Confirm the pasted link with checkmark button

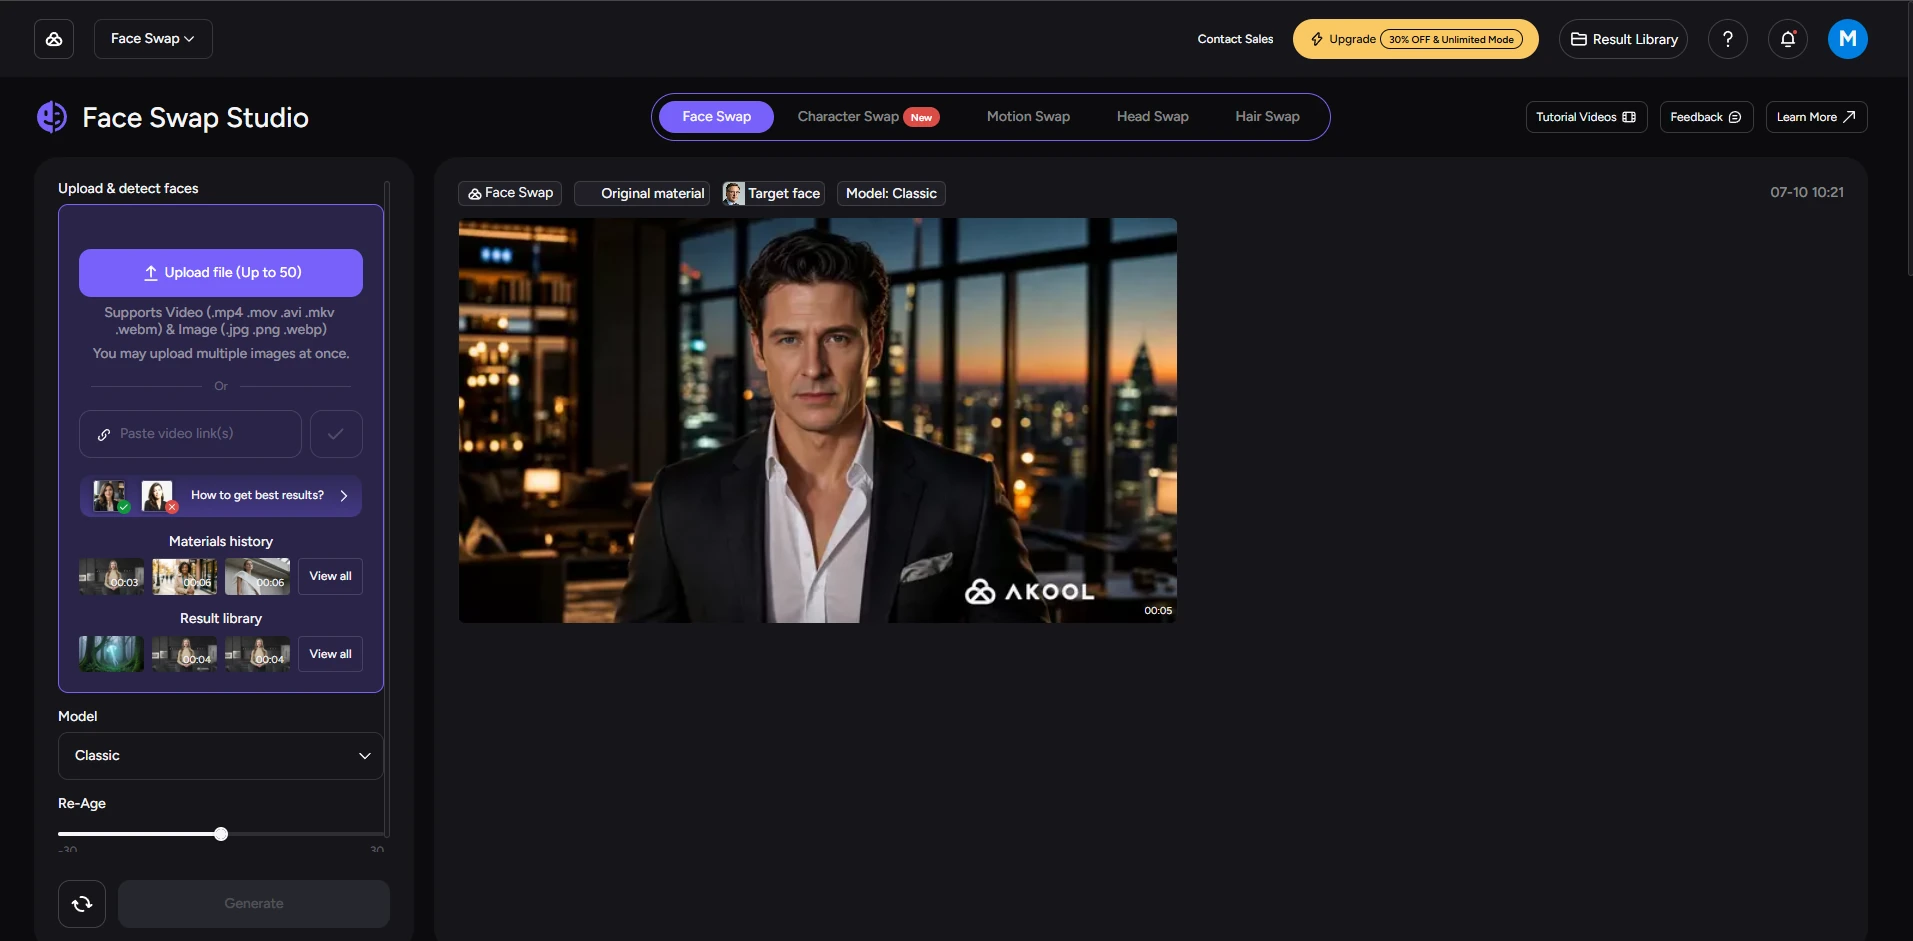tap(336, 434)
